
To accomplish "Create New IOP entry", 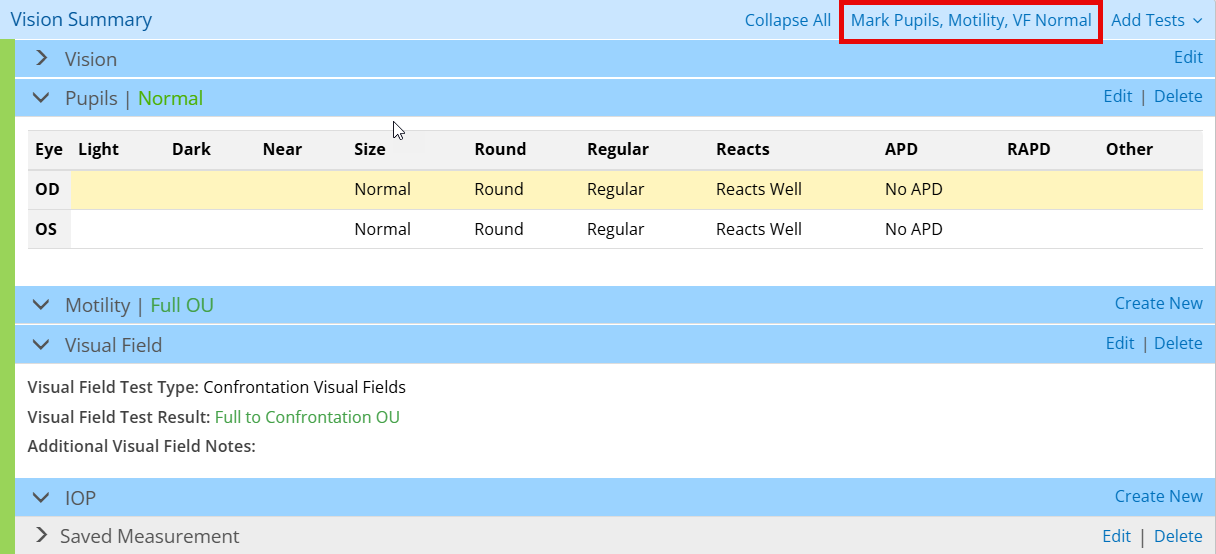I will tap(1158, 496).
